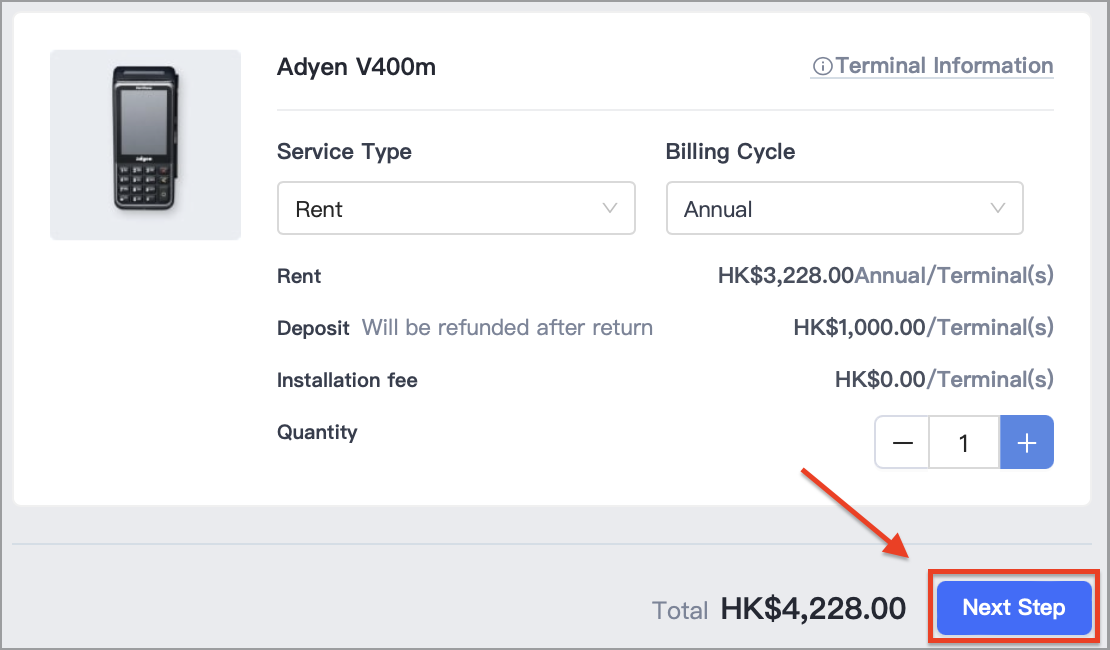
Task: Select the Adyen V400m product title
Action: point(356,67)
